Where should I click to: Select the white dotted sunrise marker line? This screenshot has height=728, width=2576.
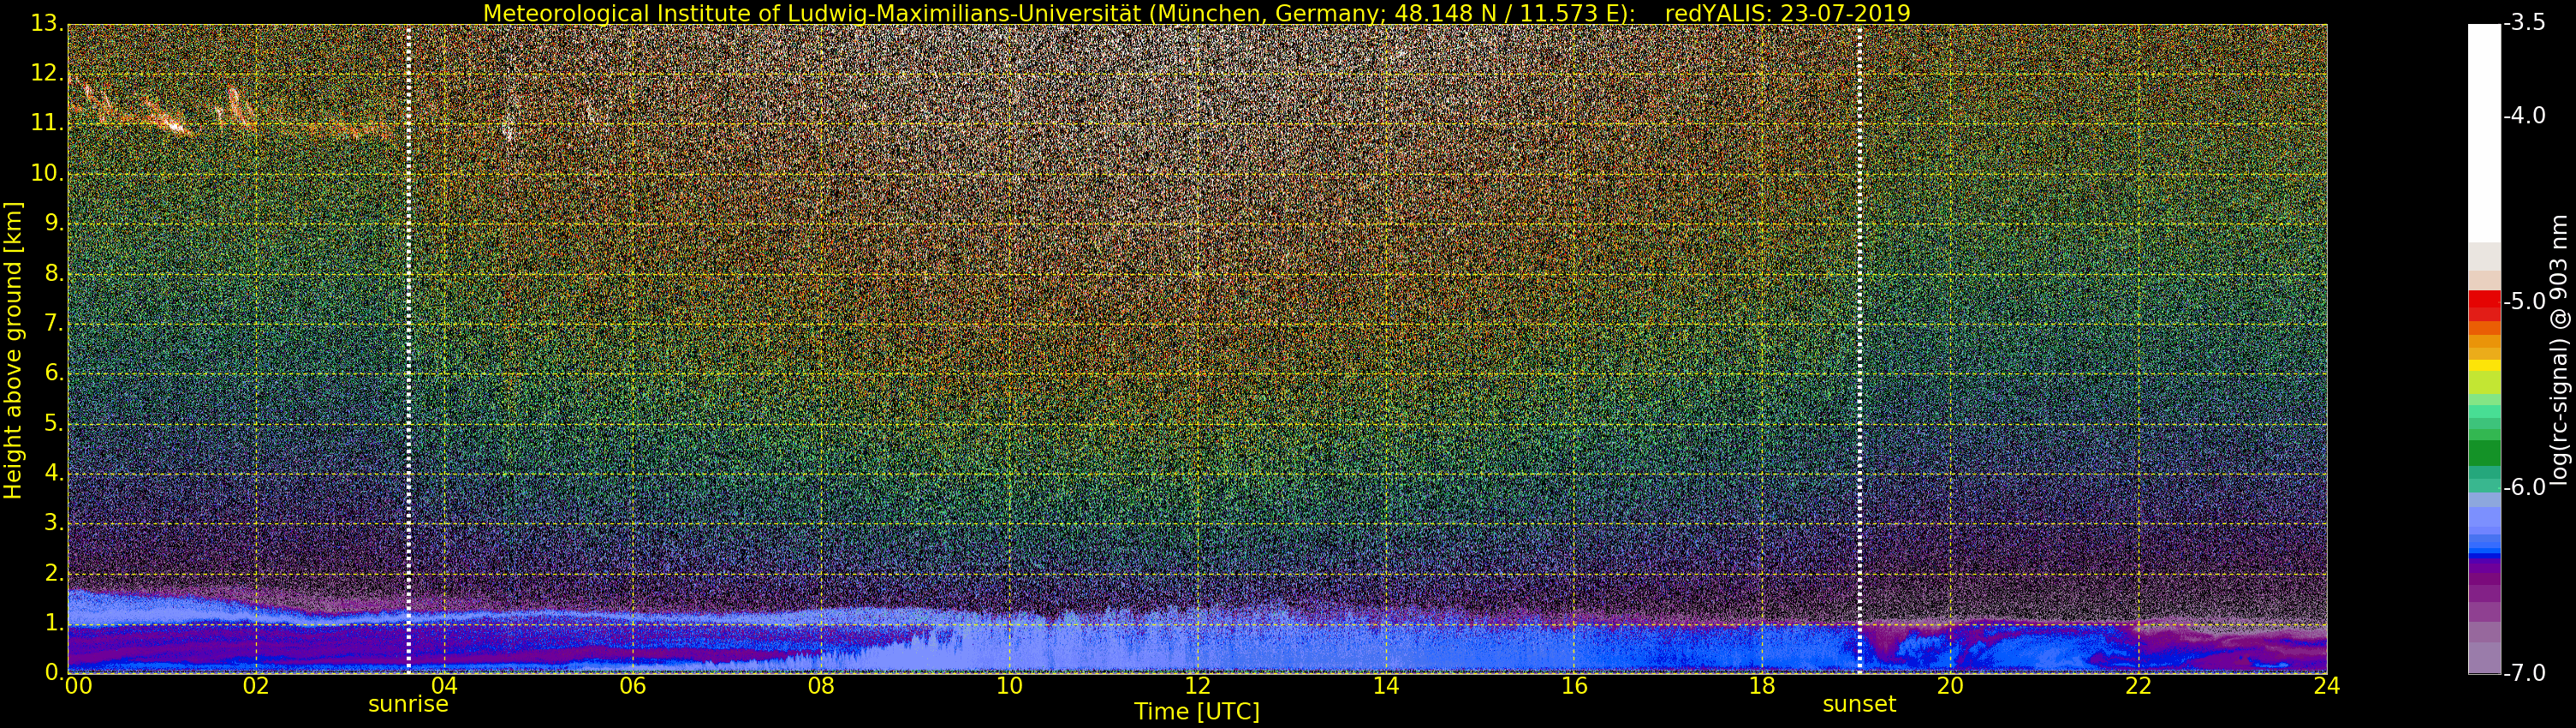[x=409, y=348]
